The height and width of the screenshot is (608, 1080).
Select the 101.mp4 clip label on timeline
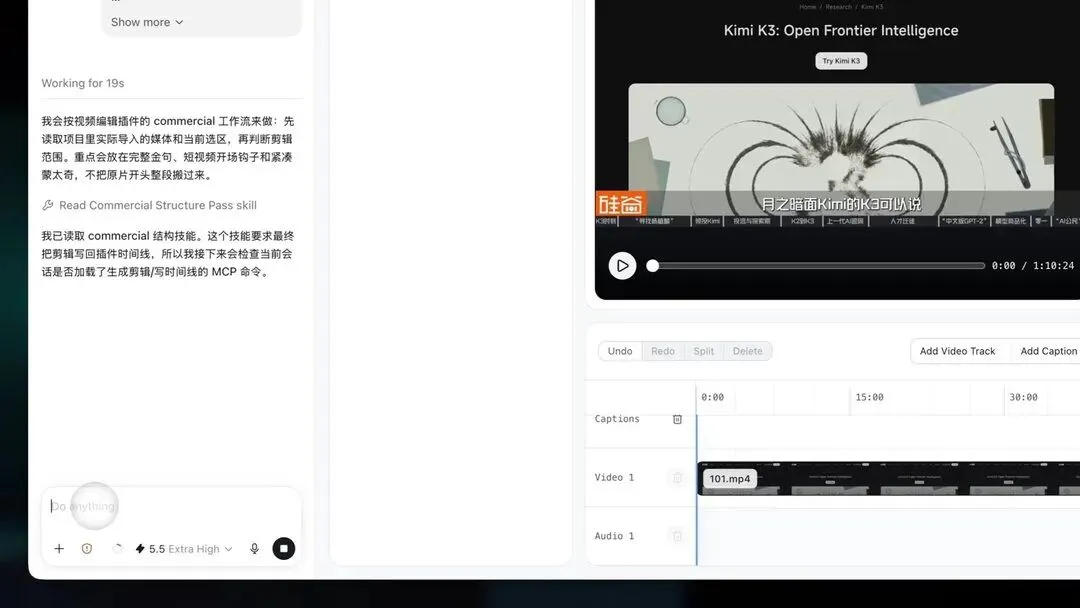[729, 479]
